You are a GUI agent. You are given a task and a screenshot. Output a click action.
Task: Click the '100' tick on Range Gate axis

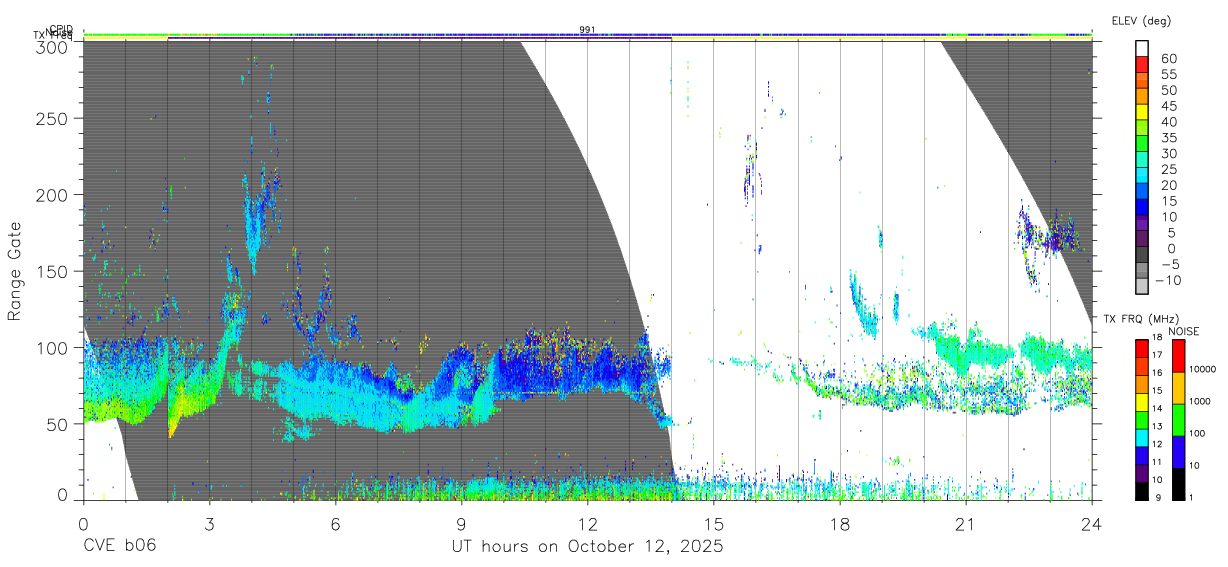[x=53, y=347]
